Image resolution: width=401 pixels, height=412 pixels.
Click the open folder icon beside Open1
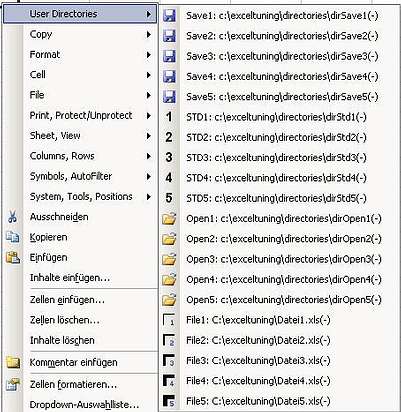(169, 219)
